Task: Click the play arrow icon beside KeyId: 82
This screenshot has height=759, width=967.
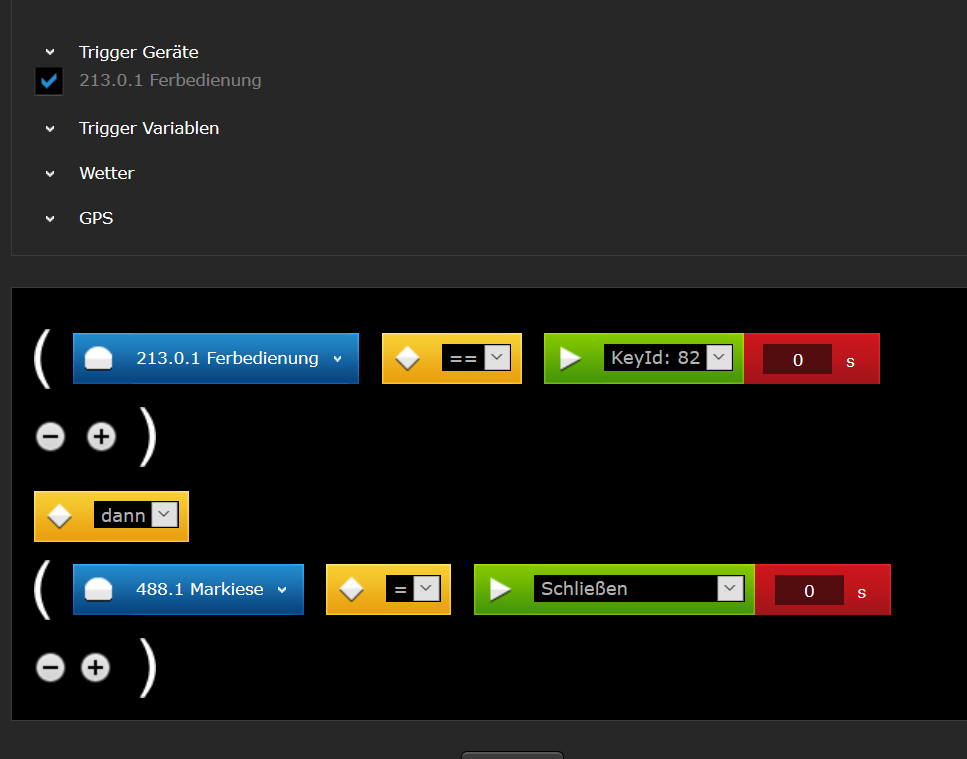Action: 570,359
